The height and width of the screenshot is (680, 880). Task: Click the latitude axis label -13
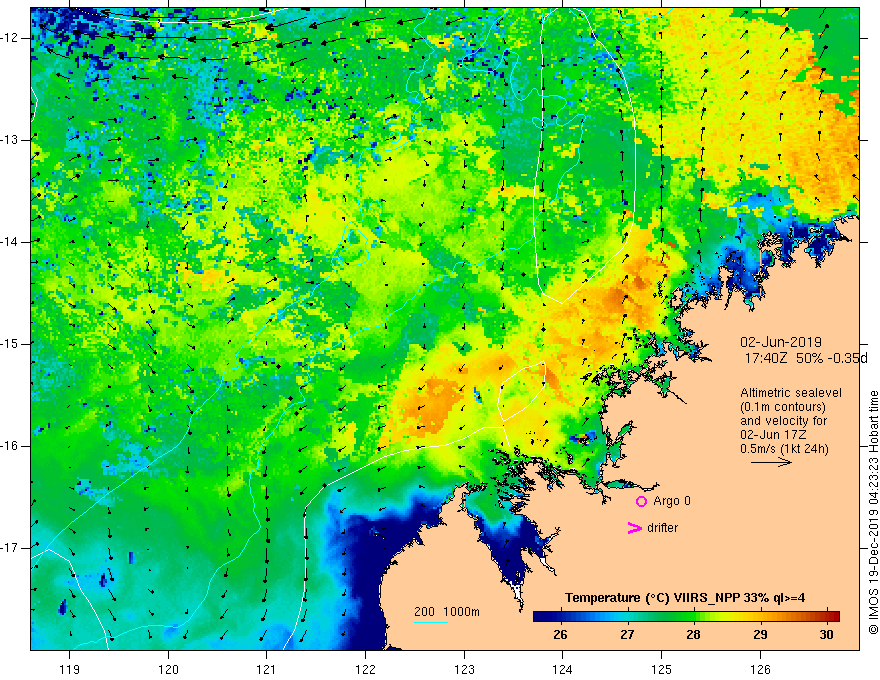[x=11, y=140]
